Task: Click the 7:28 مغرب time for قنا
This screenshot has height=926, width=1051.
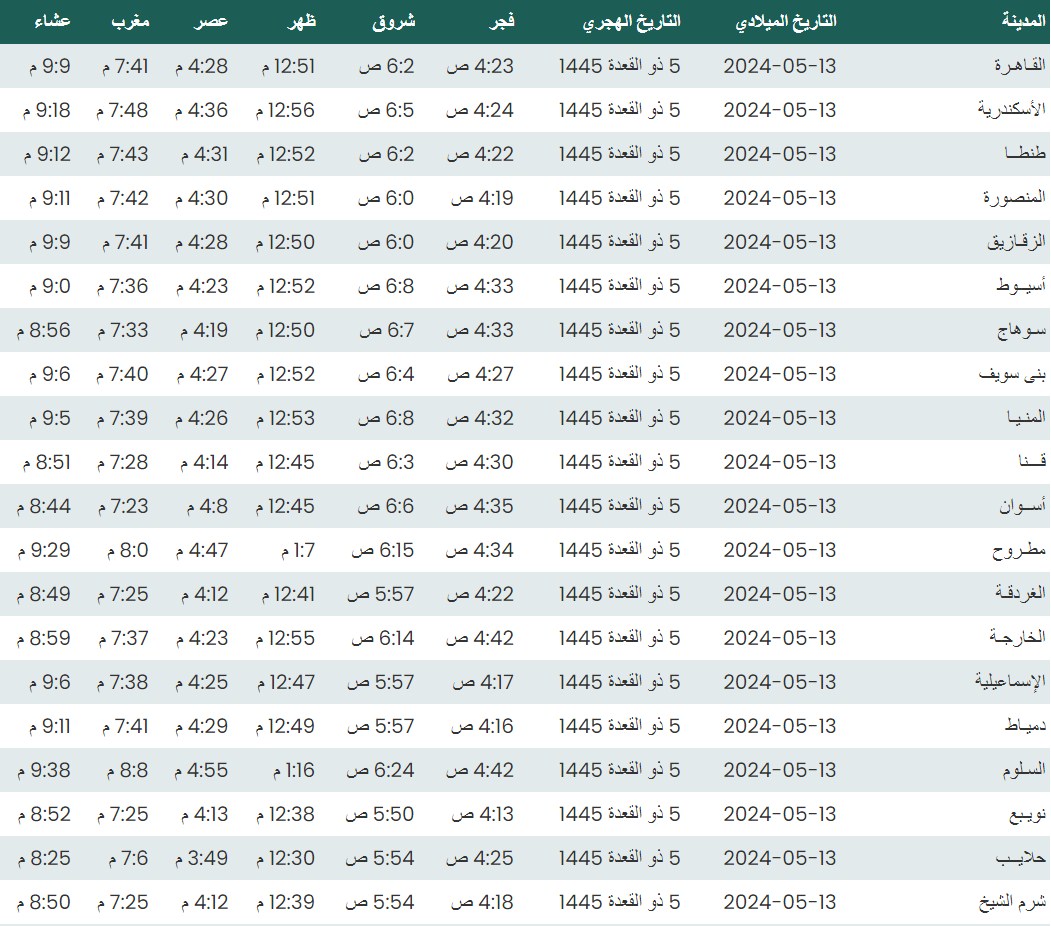Action: tap(123, 462)
